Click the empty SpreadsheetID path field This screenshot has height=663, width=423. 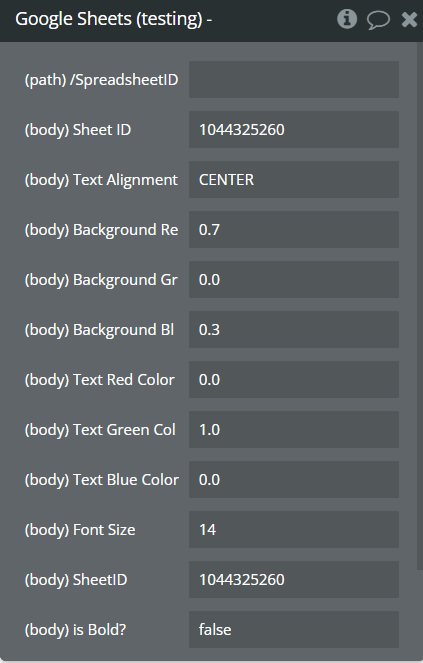[x=294, y=79]
